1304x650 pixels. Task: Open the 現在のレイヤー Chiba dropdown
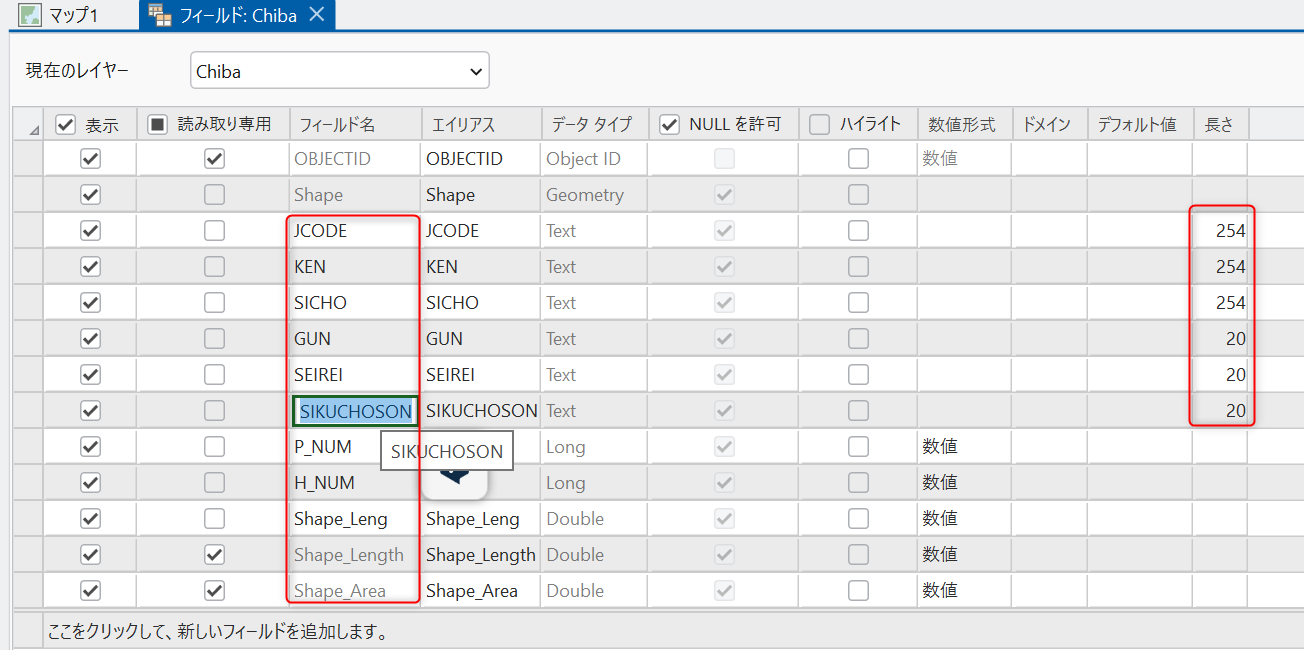[x=474, y=71]
